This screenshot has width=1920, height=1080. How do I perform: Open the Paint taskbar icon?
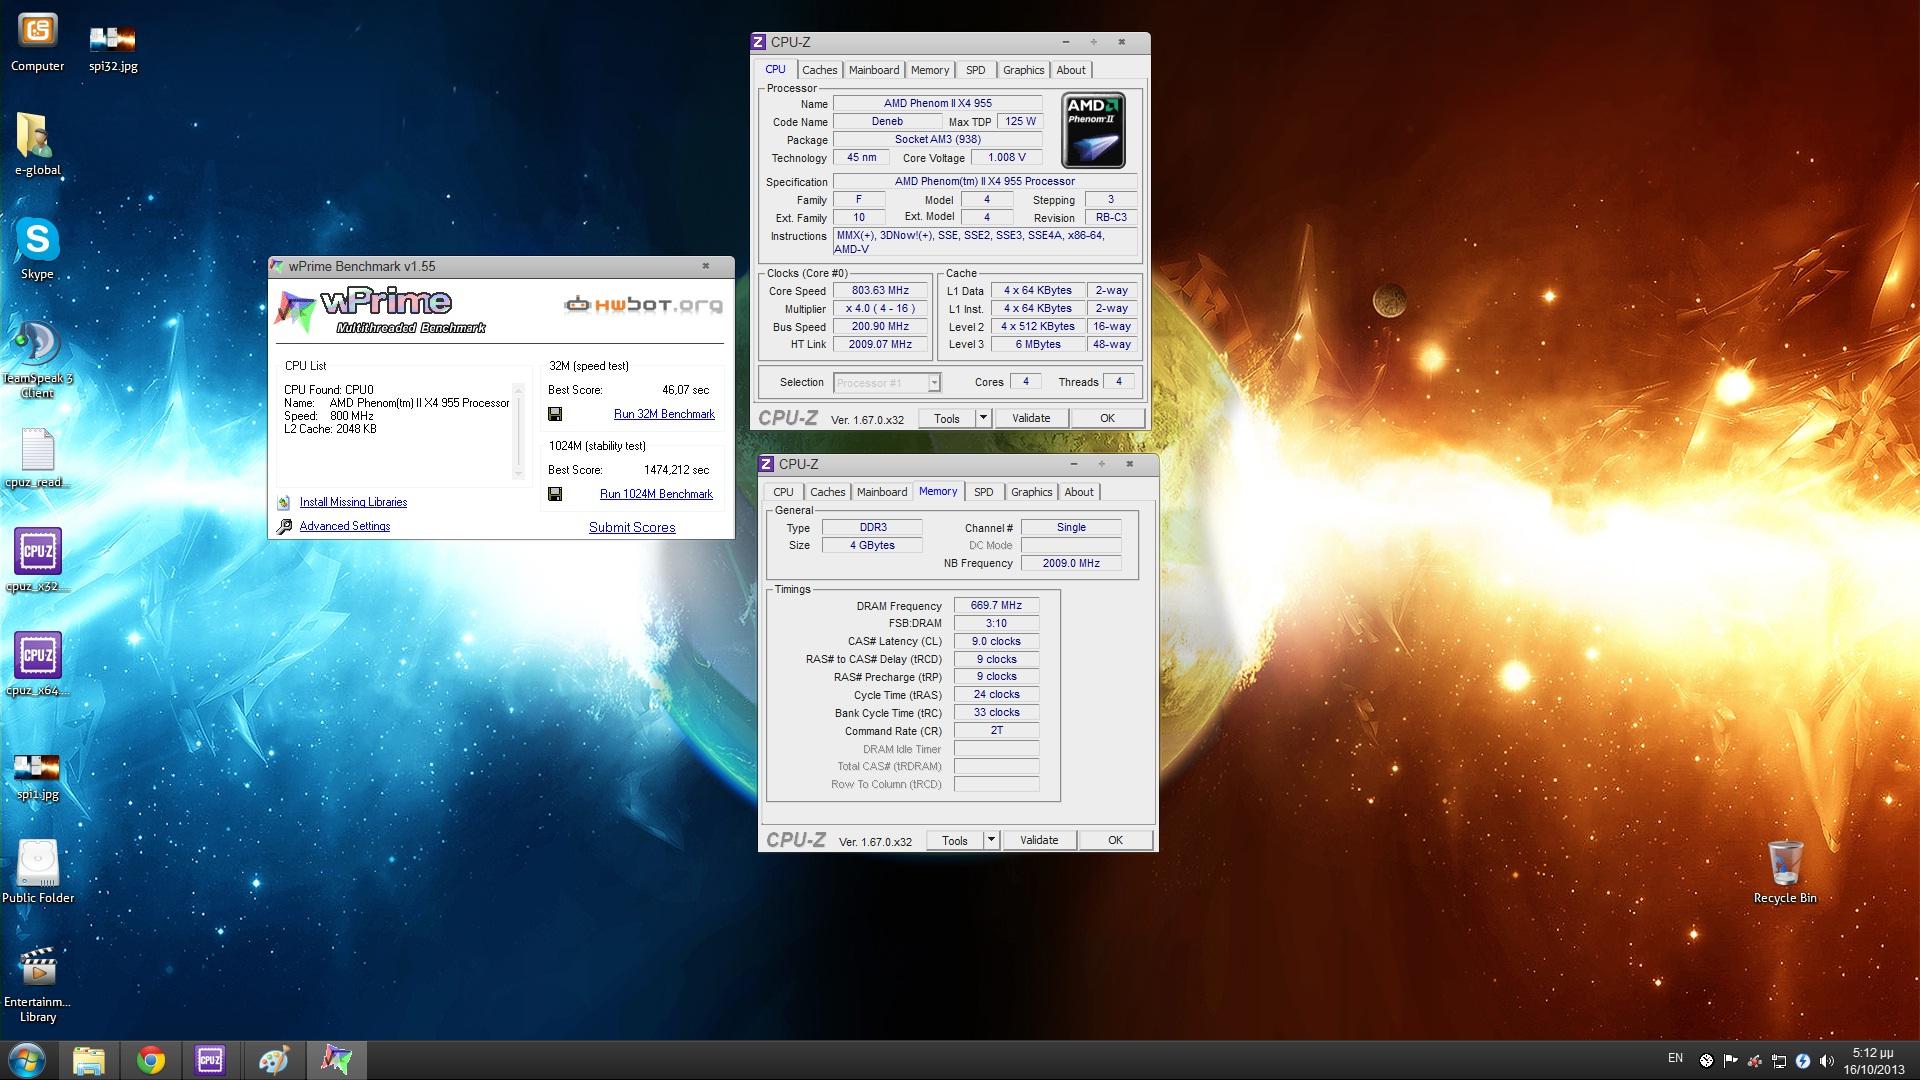273,1060
